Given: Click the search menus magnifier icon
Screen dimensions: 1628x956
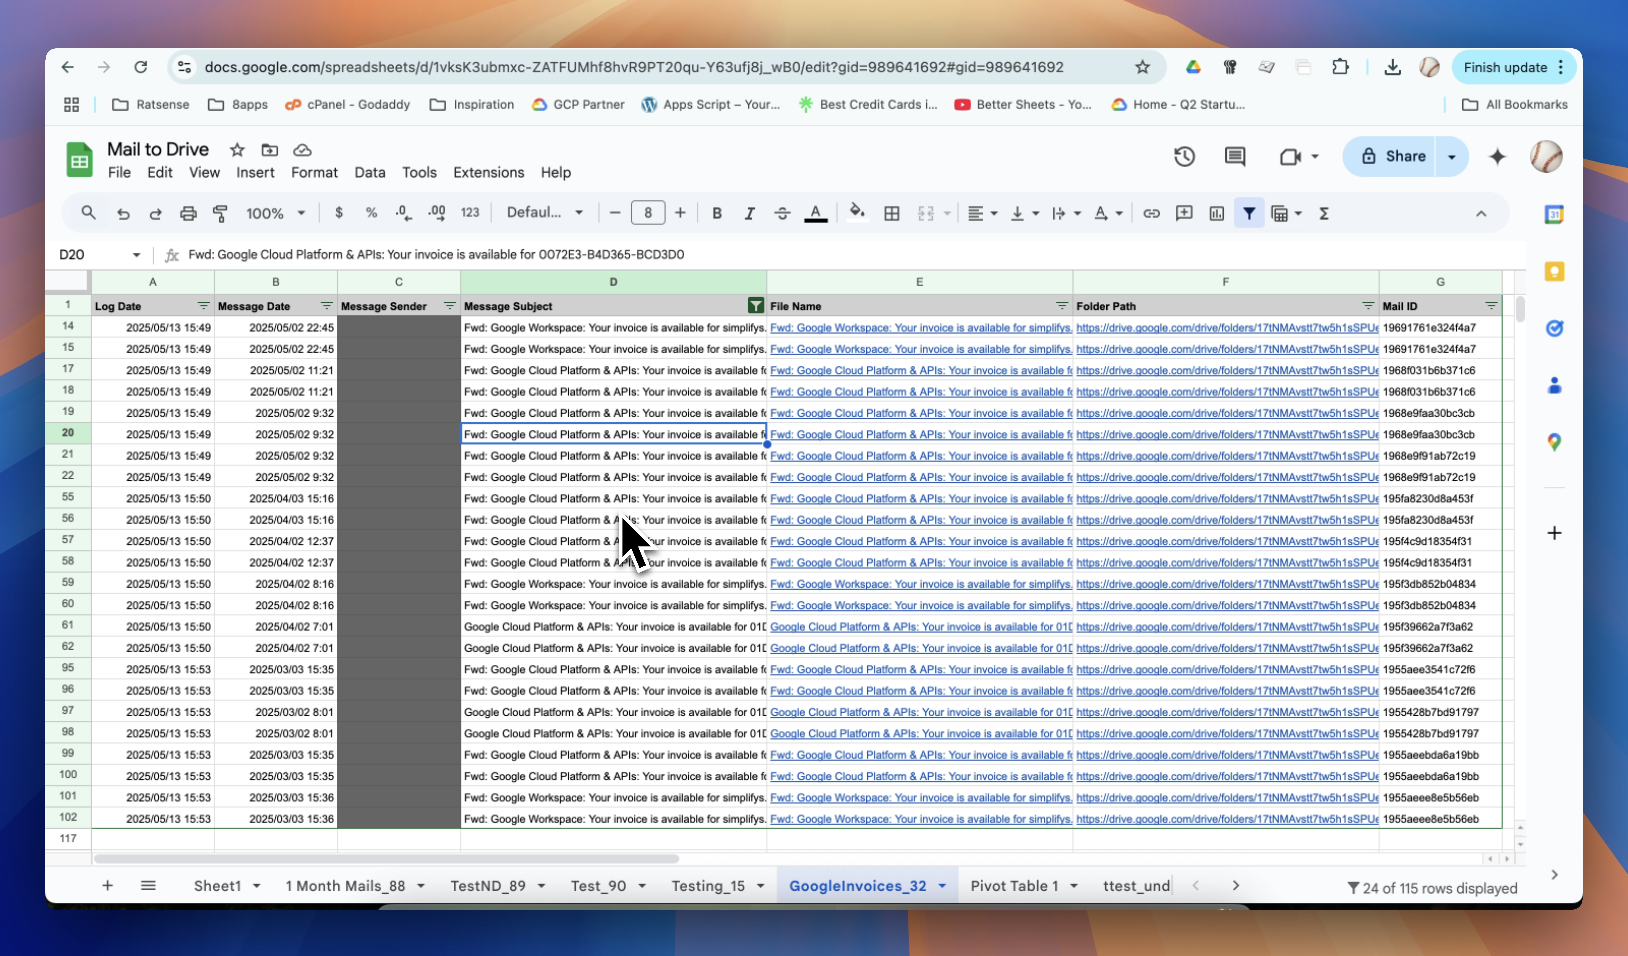Looking at the screenshot, I should [x=89, y=213].
